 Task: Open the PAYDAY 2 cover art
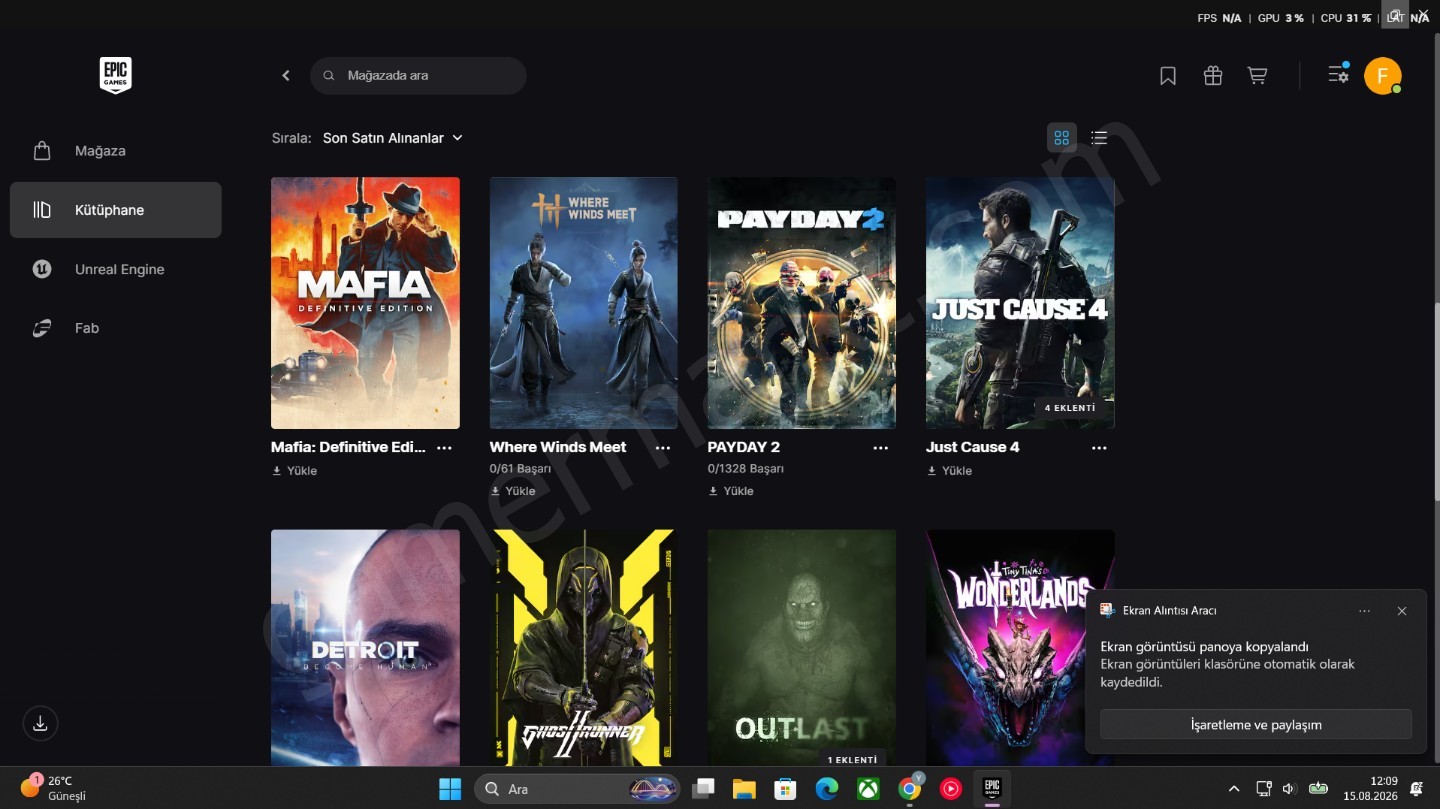tap(802, 303)
